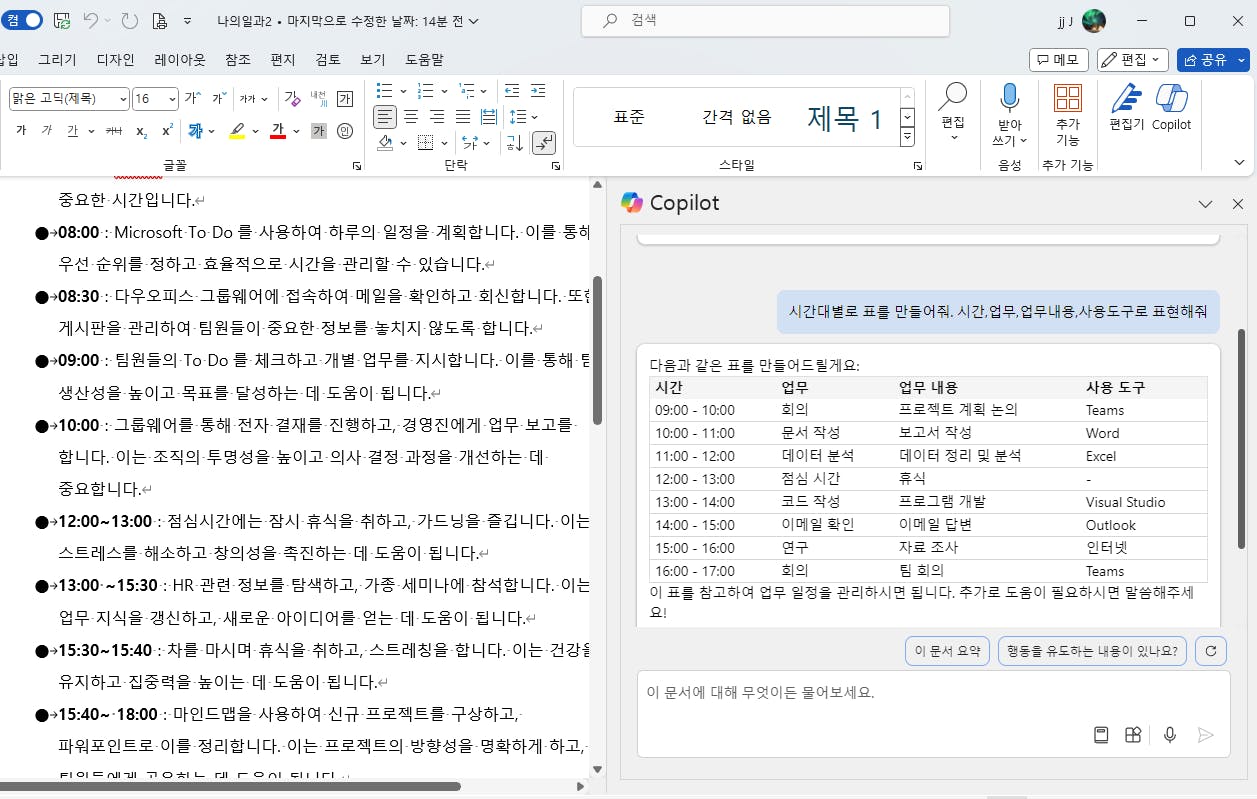The width and height of the screenshot is (1257, 799).
Task: Click the 이 문서 요약 suggestion button
Action: 947,651
